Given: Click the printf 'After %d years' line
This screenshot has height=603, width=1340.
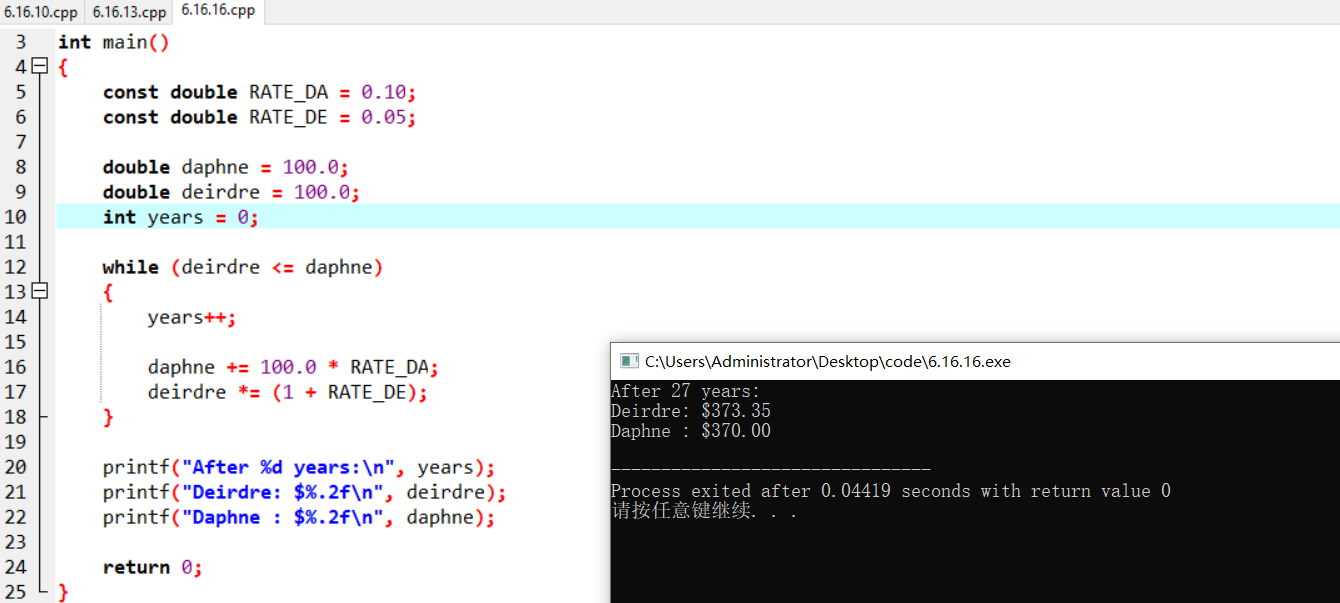Looking at the screenshot, I should coord(299,467).
